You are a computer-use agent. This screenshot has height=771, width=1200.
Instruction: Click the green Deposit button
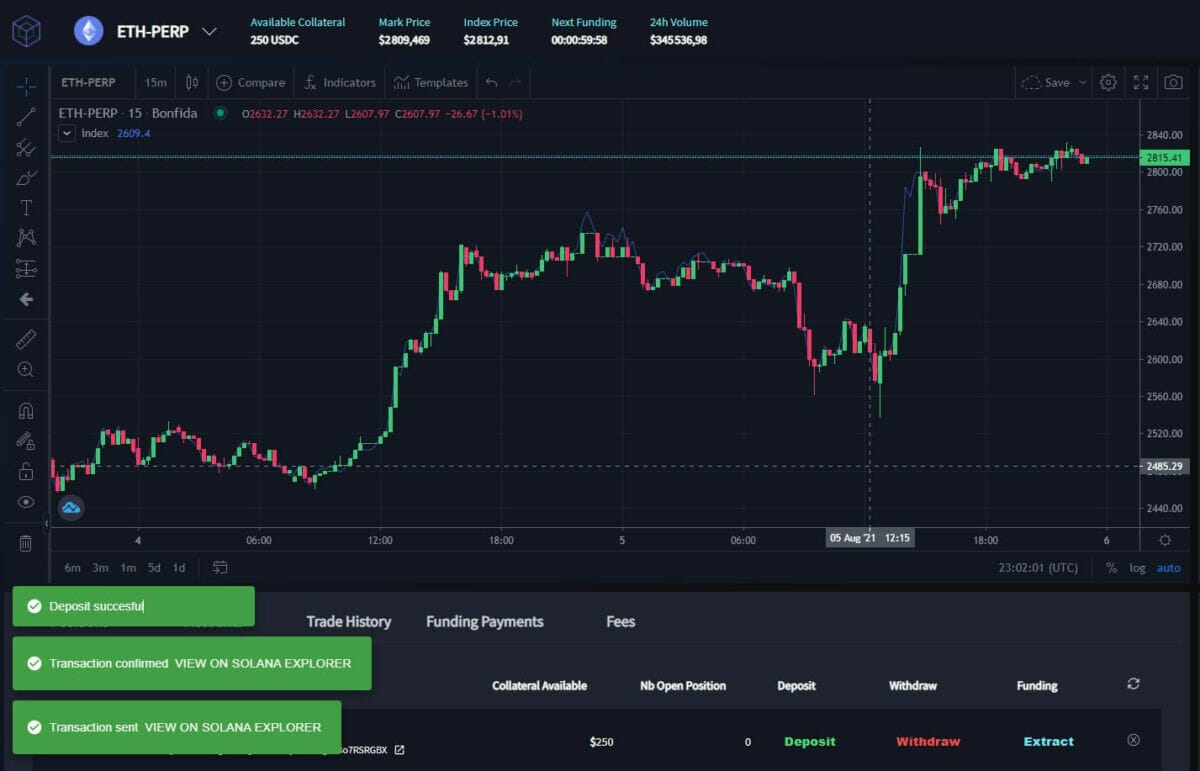810,742
